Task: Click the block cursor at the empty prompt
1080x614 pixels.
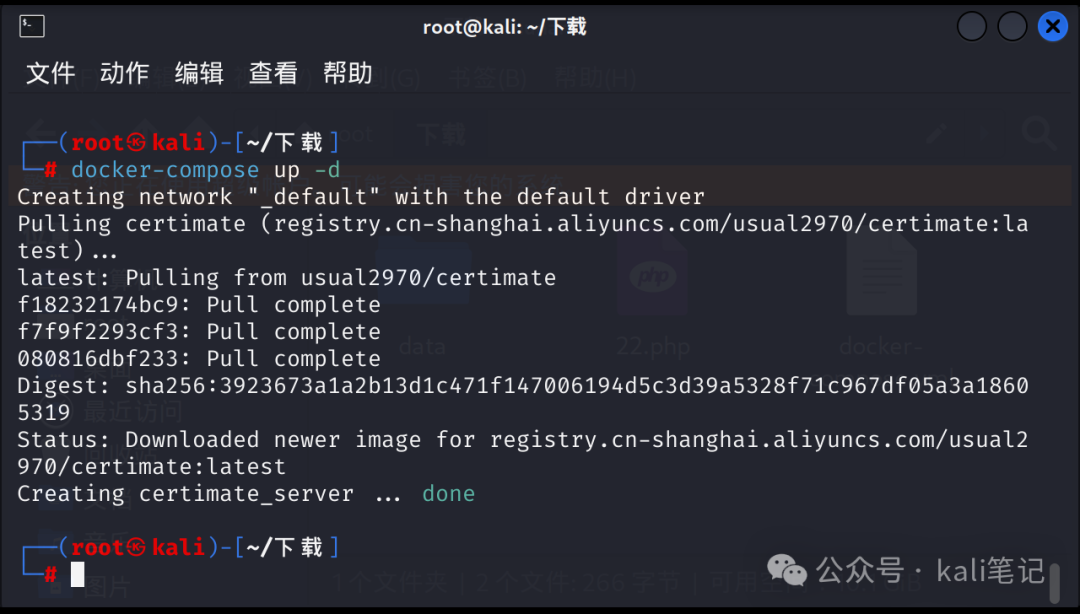Action: click(77, 574)
